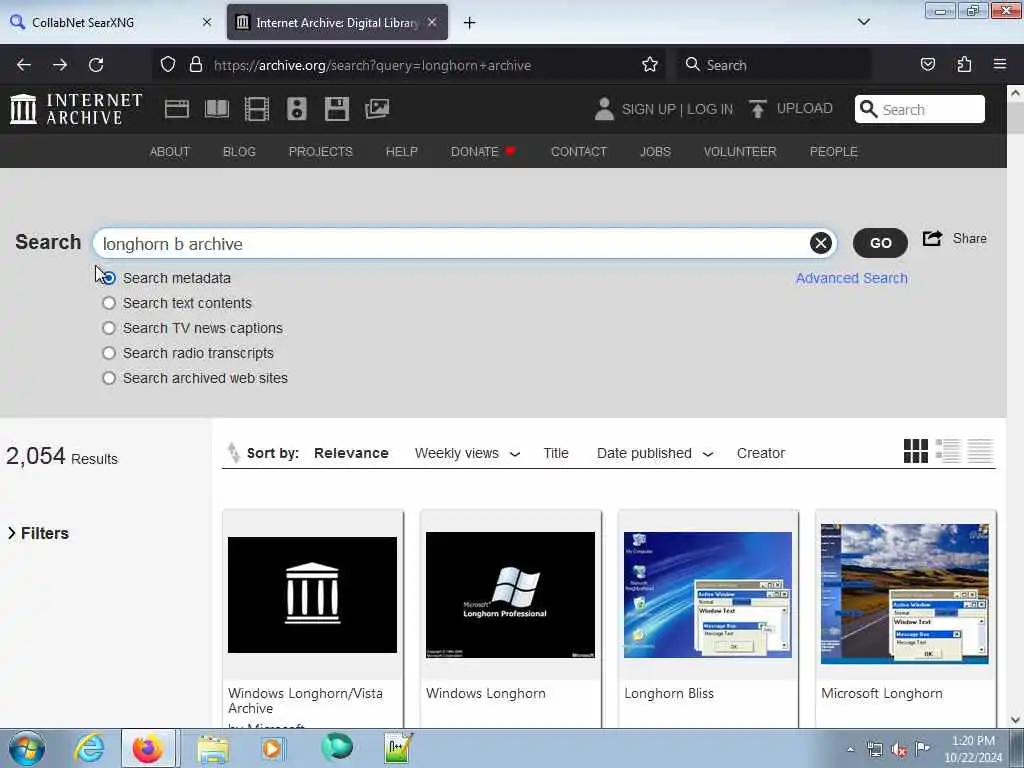Open the VOLUNTEER menu item
The image size is (1024, 768).
pyautogui.click(x=740, y=152)
